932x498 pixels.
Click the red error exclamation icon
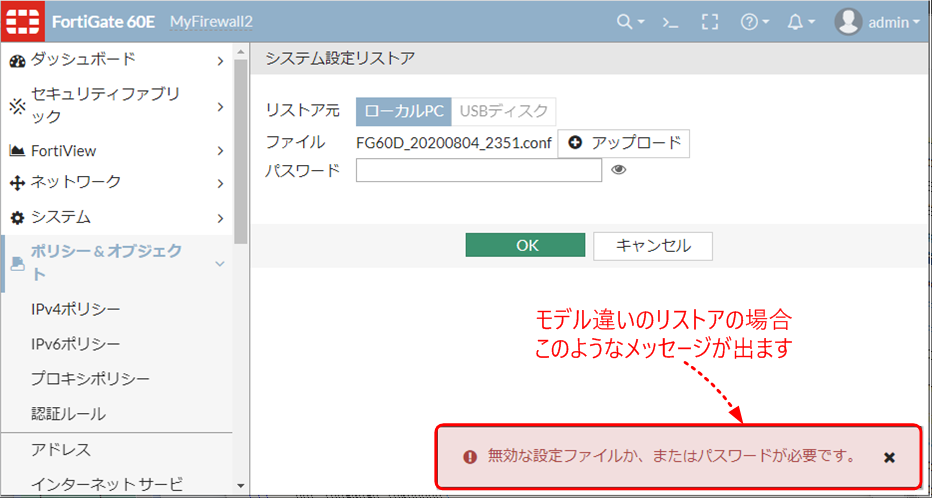[470, 457]
